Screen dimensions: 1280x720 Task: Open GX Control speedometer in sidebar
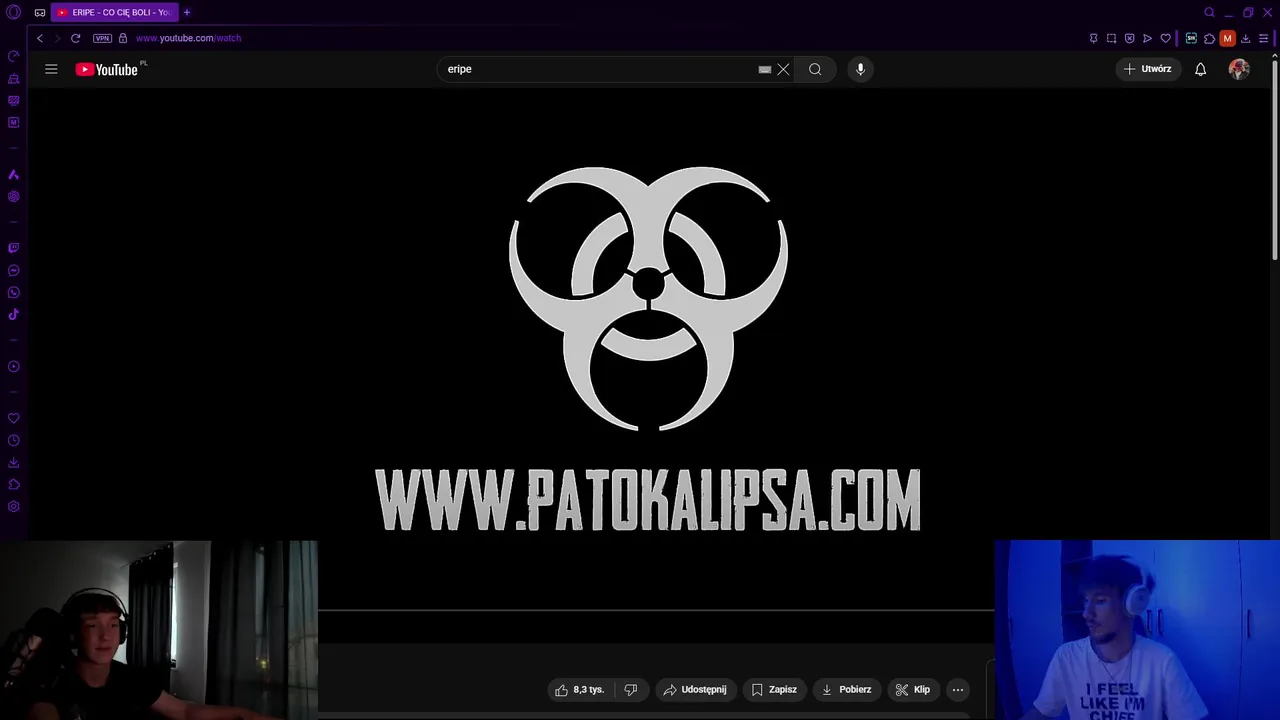point(13,56)
